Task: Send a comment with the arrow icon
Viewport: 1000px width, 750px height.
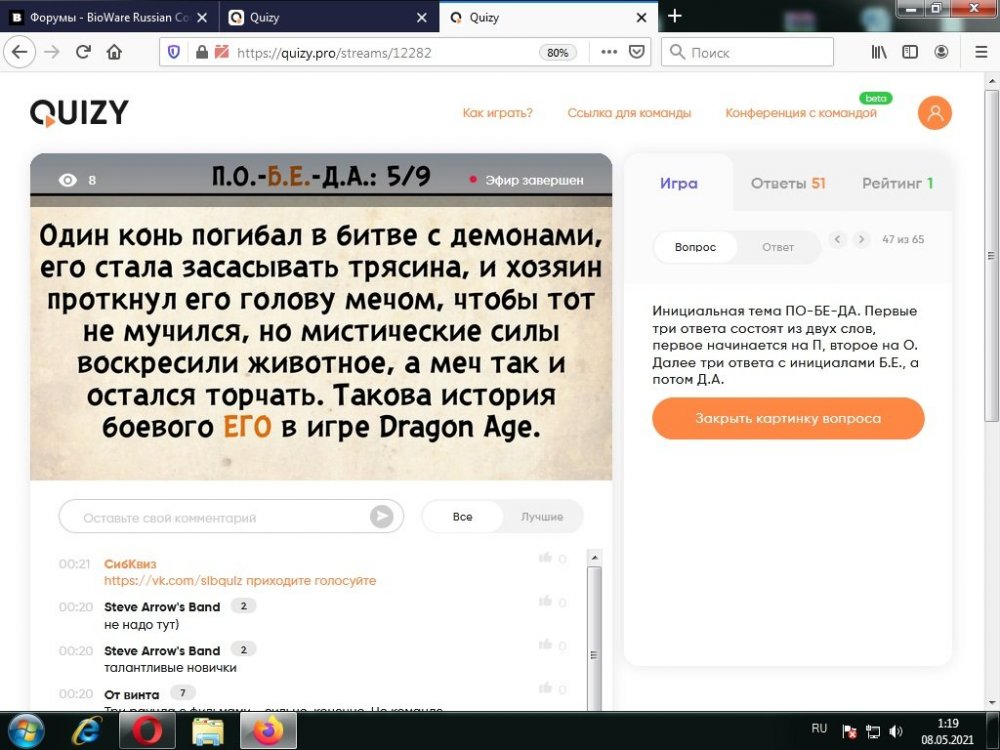Action: (381, 516)
